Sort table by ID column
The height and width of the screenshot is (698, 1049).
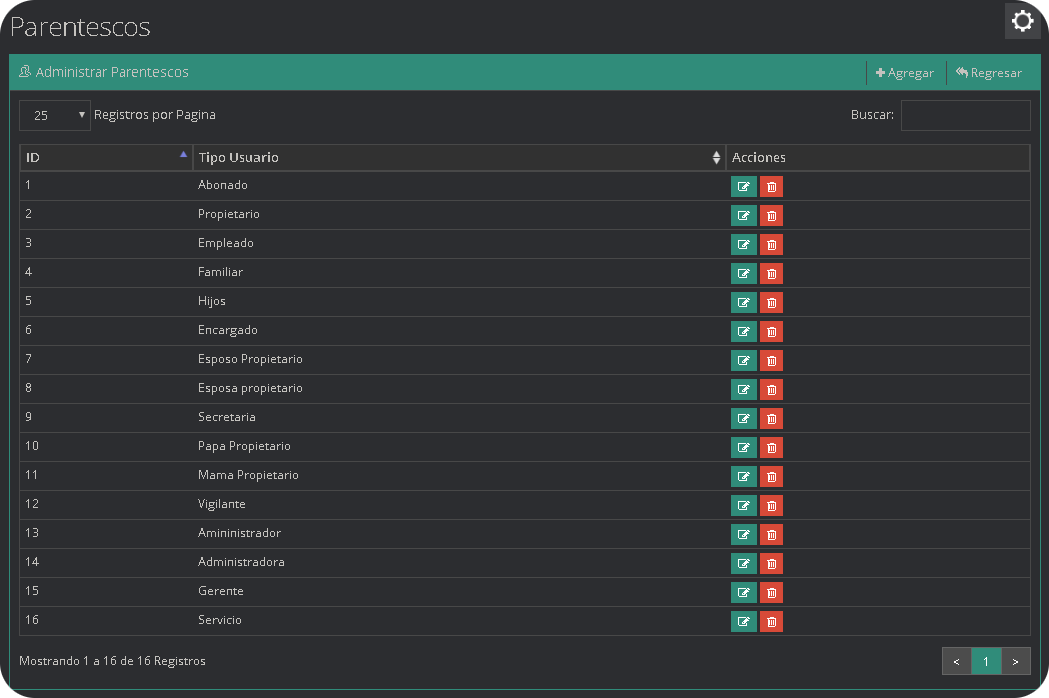pos(105,158)
